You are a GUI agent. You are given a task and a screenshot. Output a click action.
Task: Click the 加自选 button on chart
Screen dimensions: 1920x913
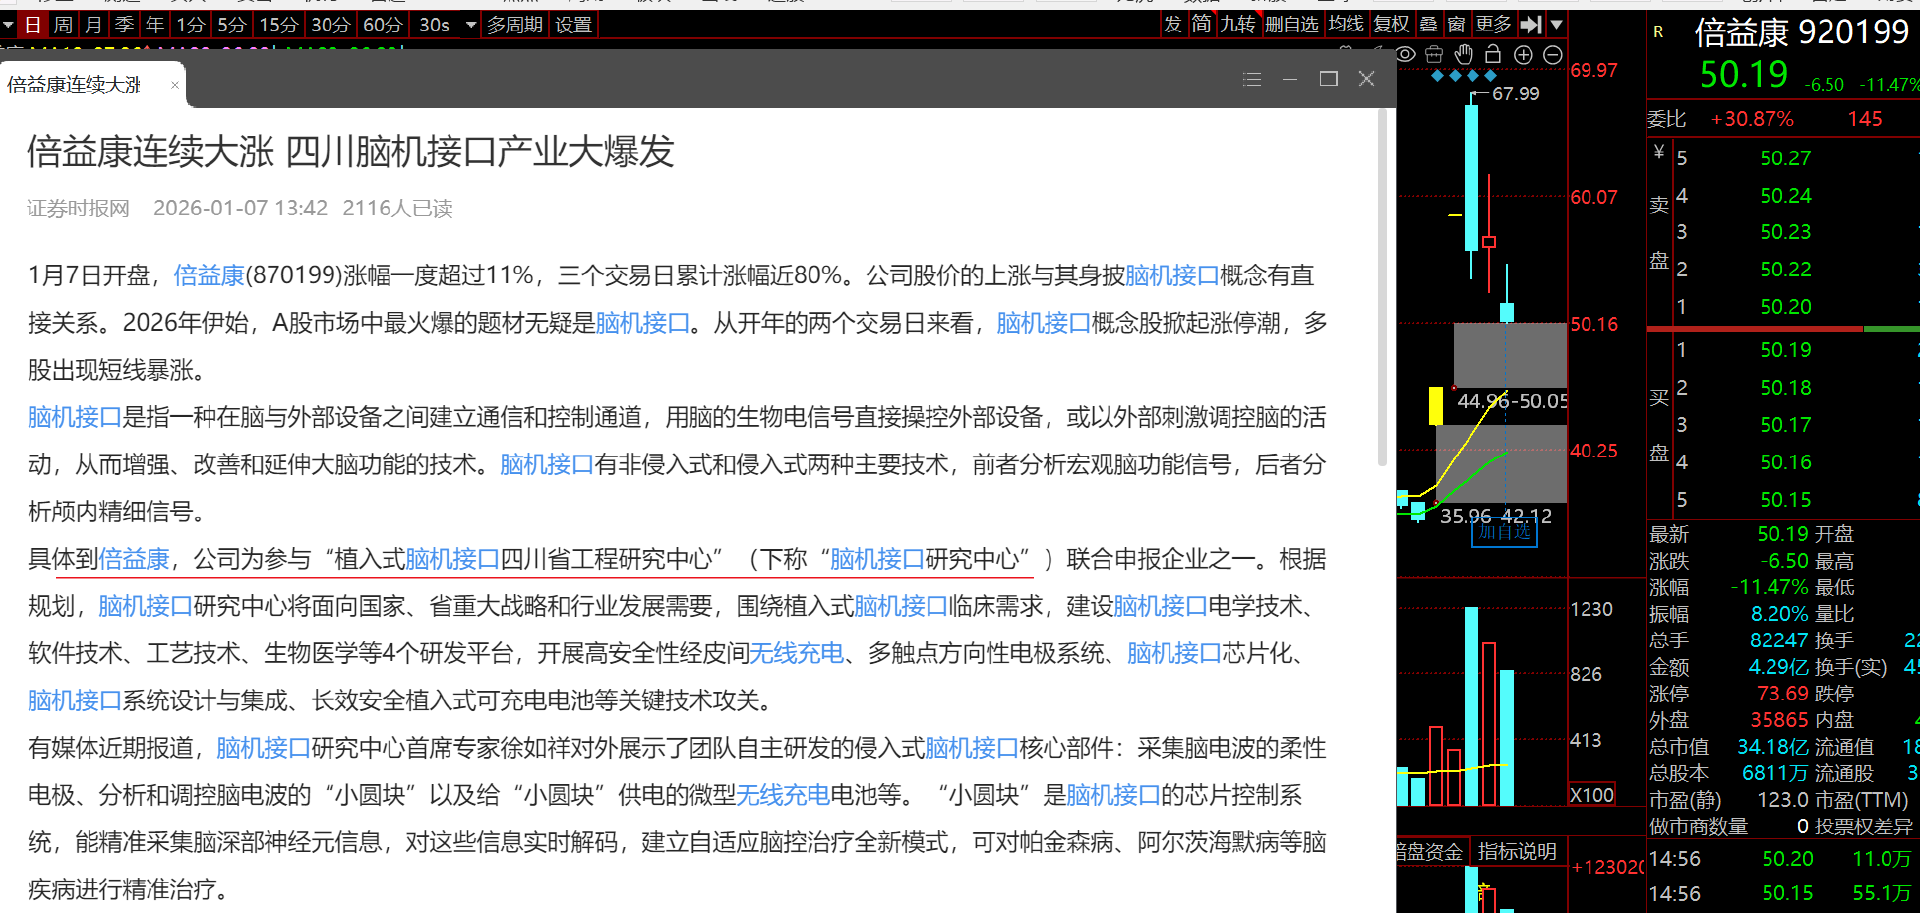point(1504,532)
